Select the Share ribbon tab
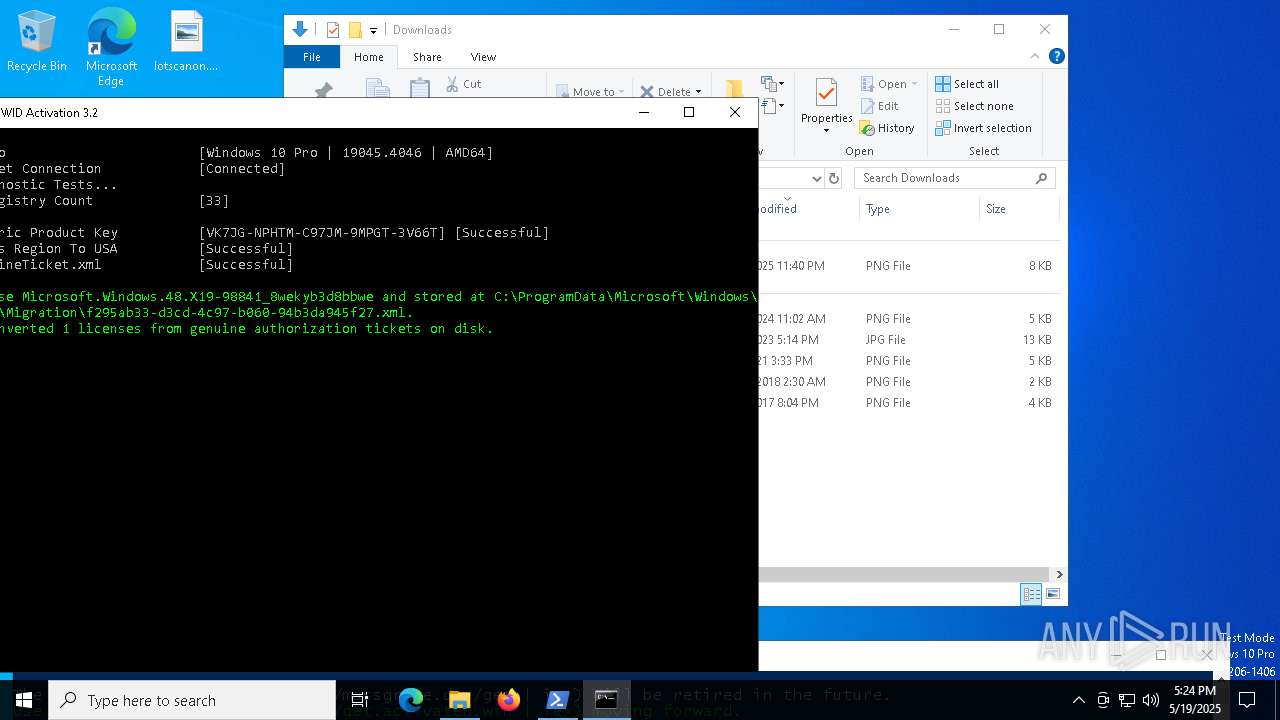The height and width of the screenshot is (720, 1280). [x=427, y=57]
